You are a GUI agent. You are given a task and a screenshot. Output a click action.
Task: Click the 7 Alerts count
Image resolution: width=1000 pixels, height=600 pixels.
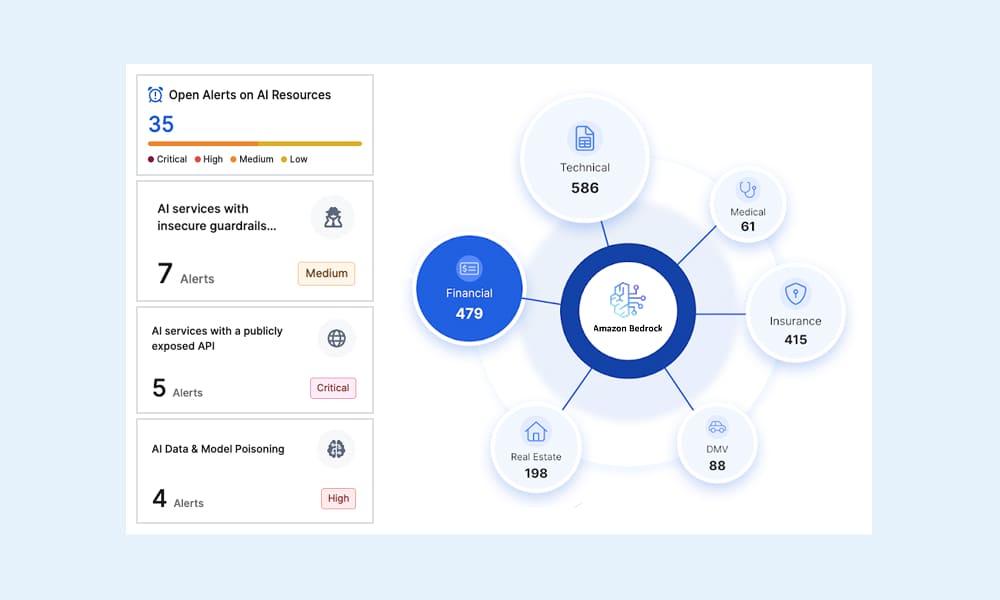click(x=186, y=274)
